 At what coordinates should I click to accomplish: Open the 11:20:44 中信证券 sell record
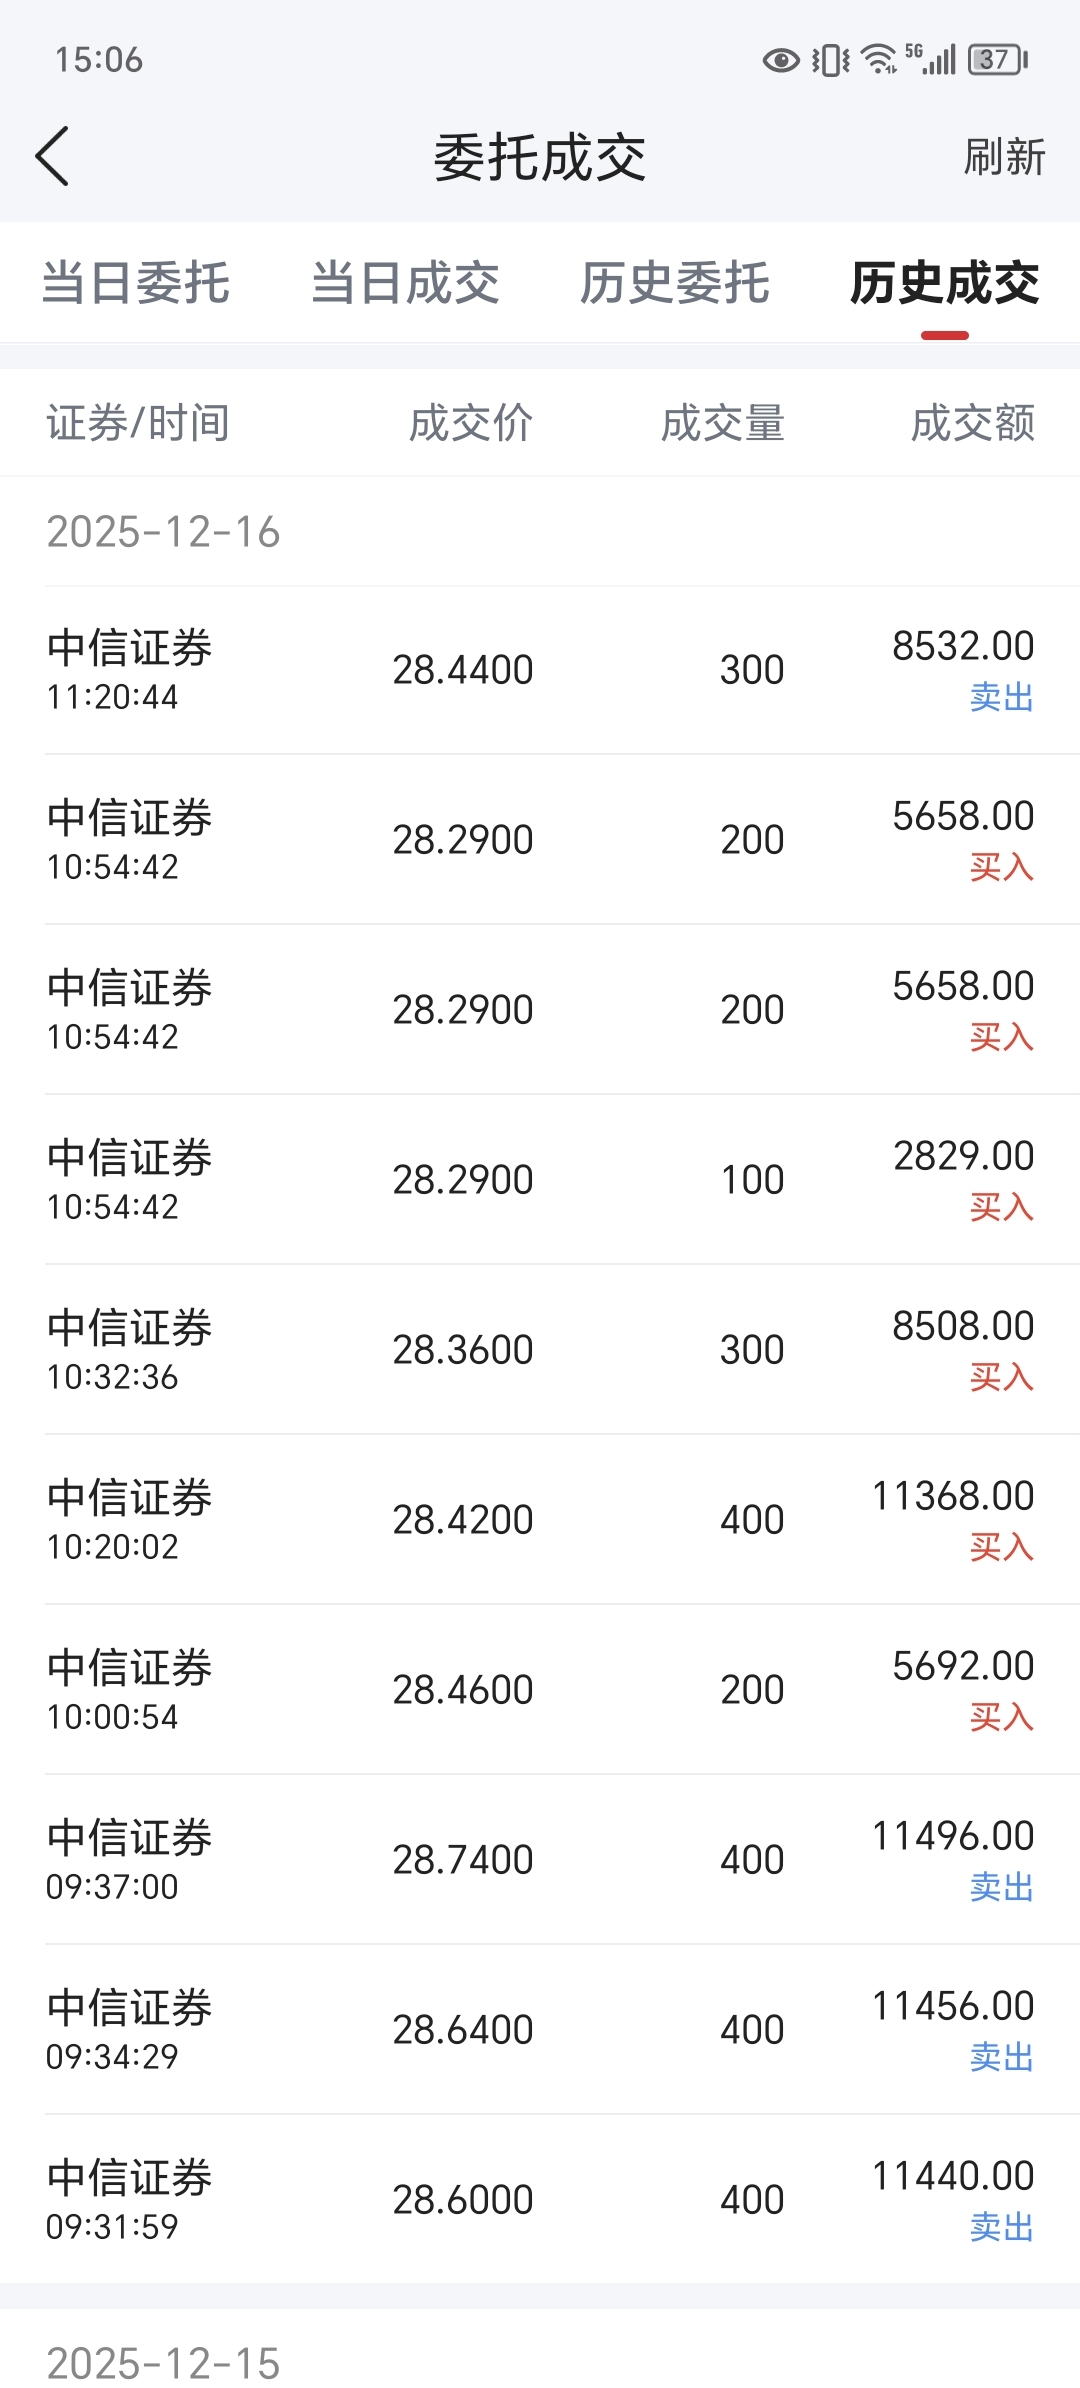click(x=540, y=670)
